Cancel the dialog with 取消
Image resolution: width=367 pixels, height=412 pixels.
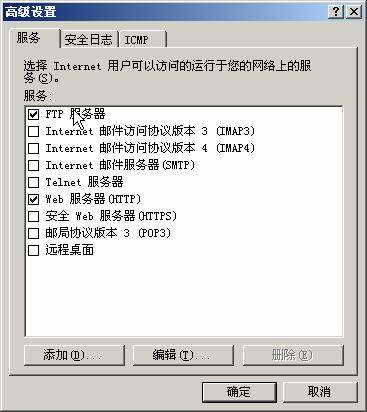[x=320, y=392]
